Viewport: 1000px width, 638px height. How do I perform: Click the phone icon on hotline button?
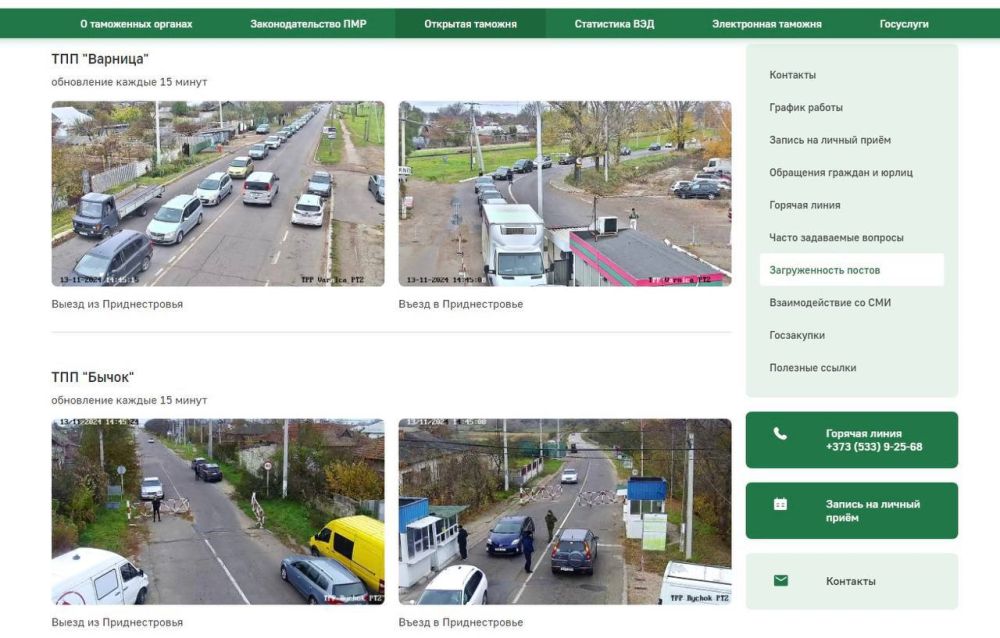pyautogui.click(x=780, y=434)
